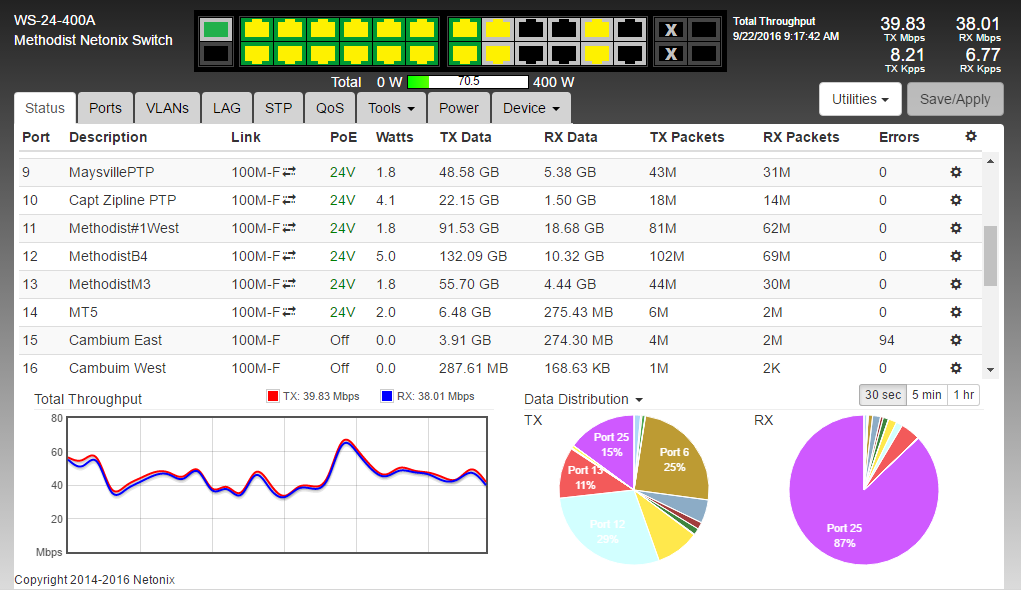Open settings gear for MaysvillePTP port
Image resolution: width=1021 pixels, height=590 pixels.
click(955, 172)
